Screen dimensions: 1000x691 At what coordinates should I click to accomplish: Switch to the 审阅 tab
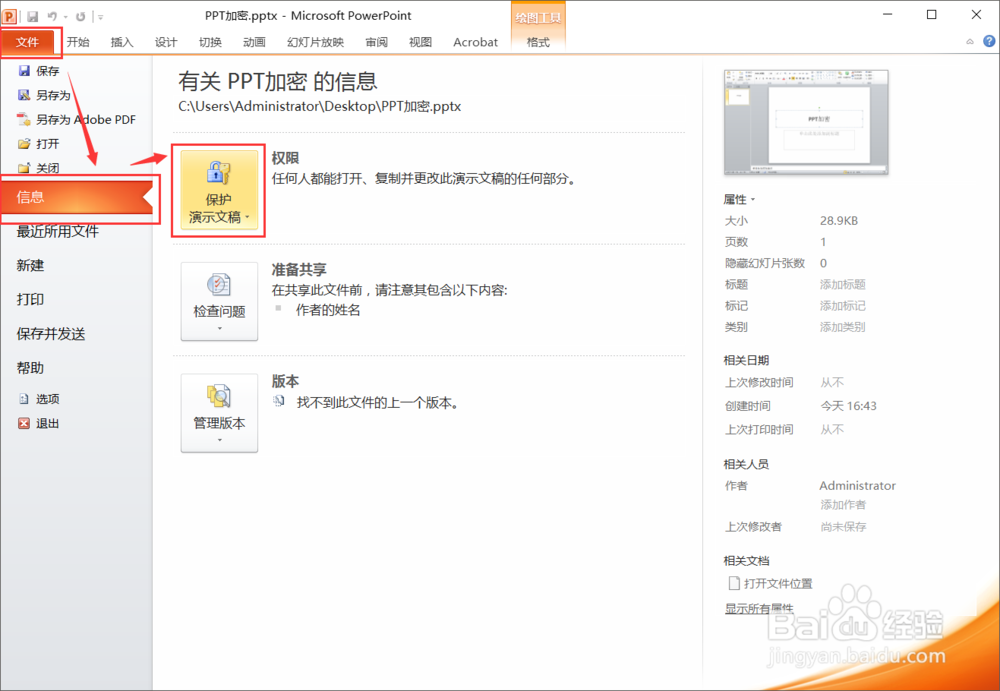tap(376, 42)
